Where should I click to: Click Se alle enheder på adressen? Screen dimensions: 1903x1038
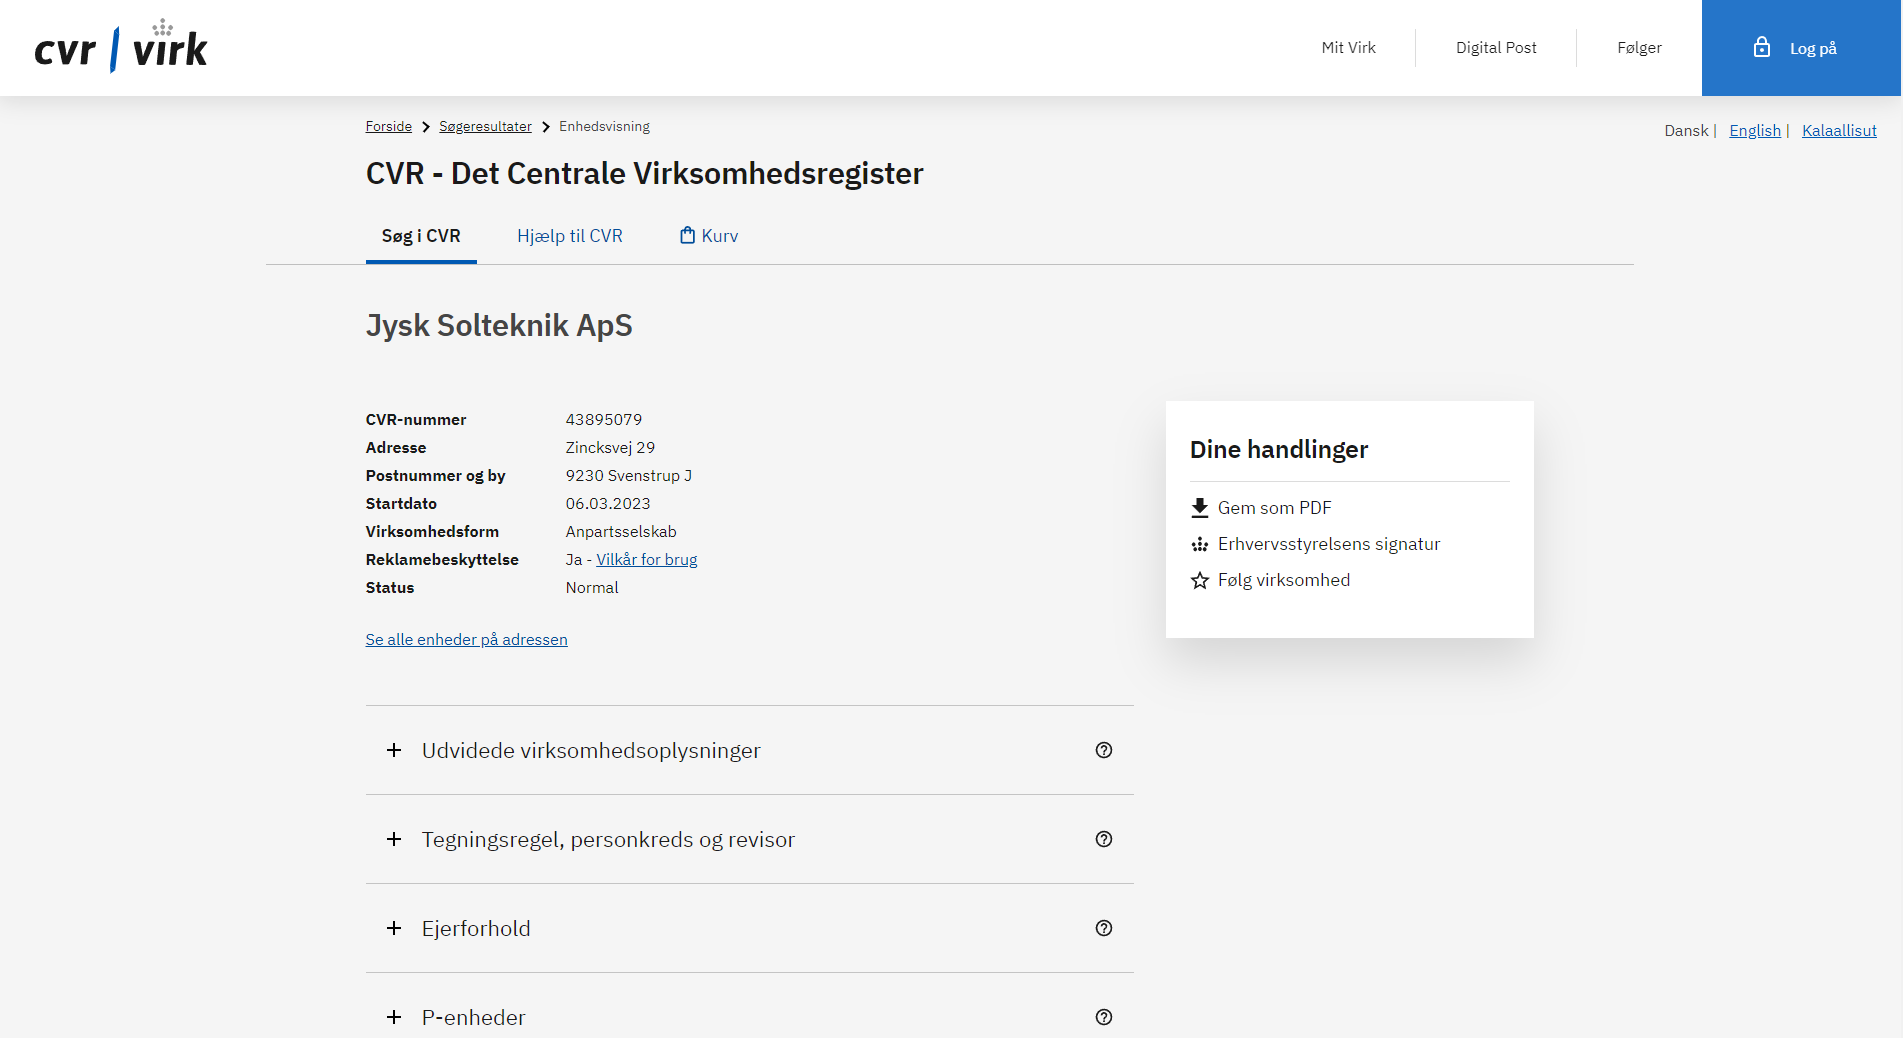467,639
